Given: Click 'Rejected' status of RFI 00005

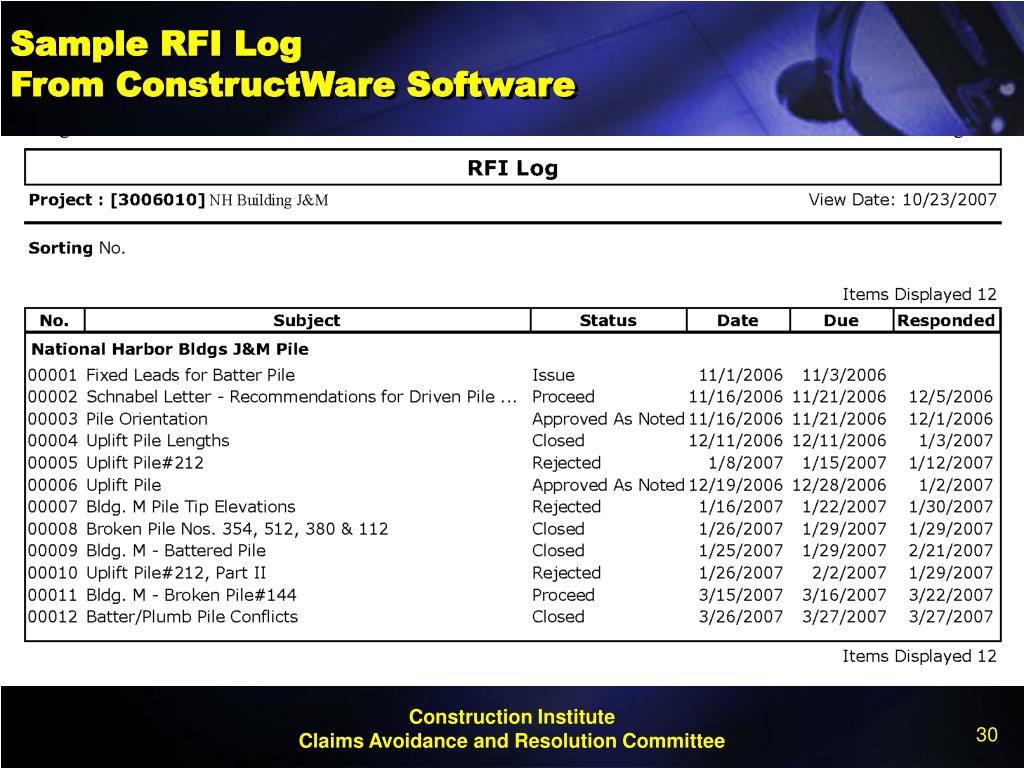Looking at the screenshot, I should point(567,463).
